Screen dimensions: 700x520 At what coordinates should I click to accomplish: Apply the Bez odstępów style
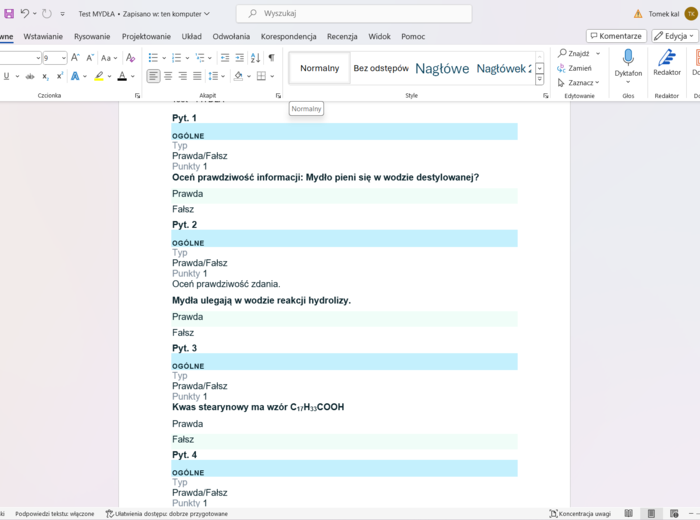[x=381, y=68]
